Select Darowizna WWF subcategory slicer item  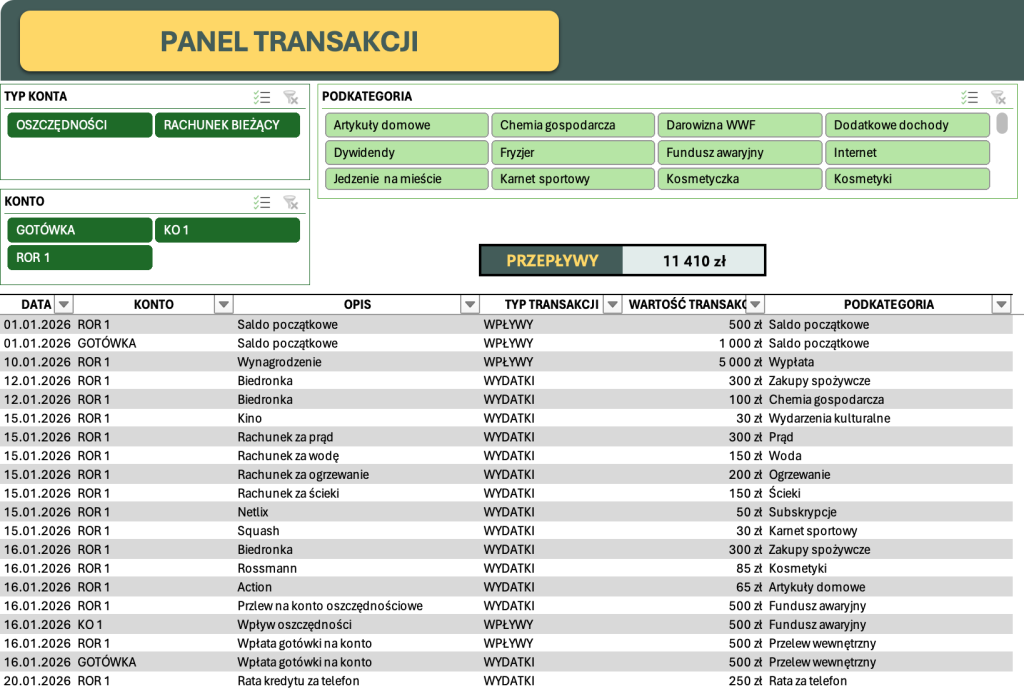(739, 125)
